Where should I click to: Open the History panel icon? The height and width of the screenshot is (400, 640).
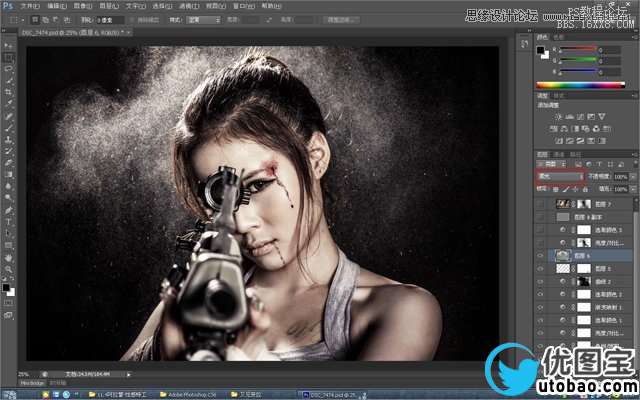tap(525, 44)
